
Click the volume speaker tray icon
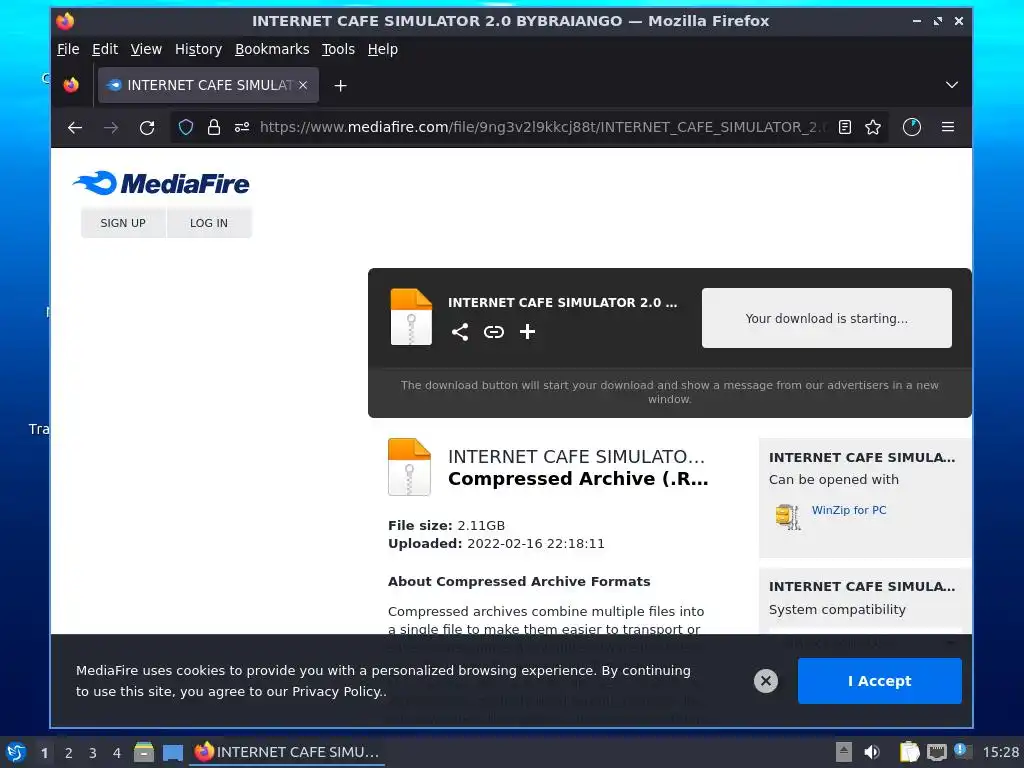(x=872, y=752)
